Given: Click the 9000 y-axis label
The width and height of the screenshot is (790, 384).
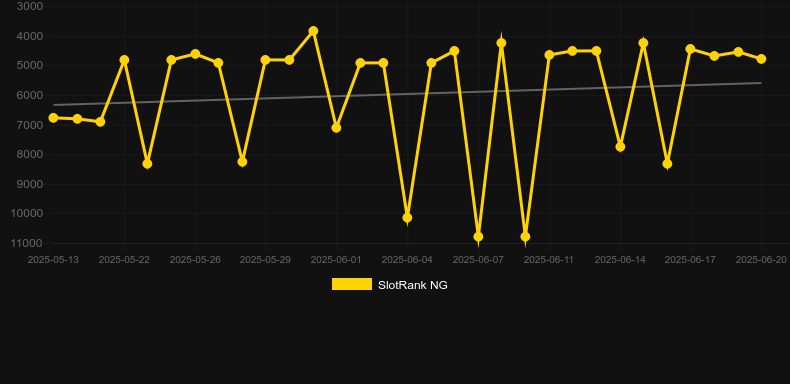Looking at the screenshot, I should [x=30, y=184].
